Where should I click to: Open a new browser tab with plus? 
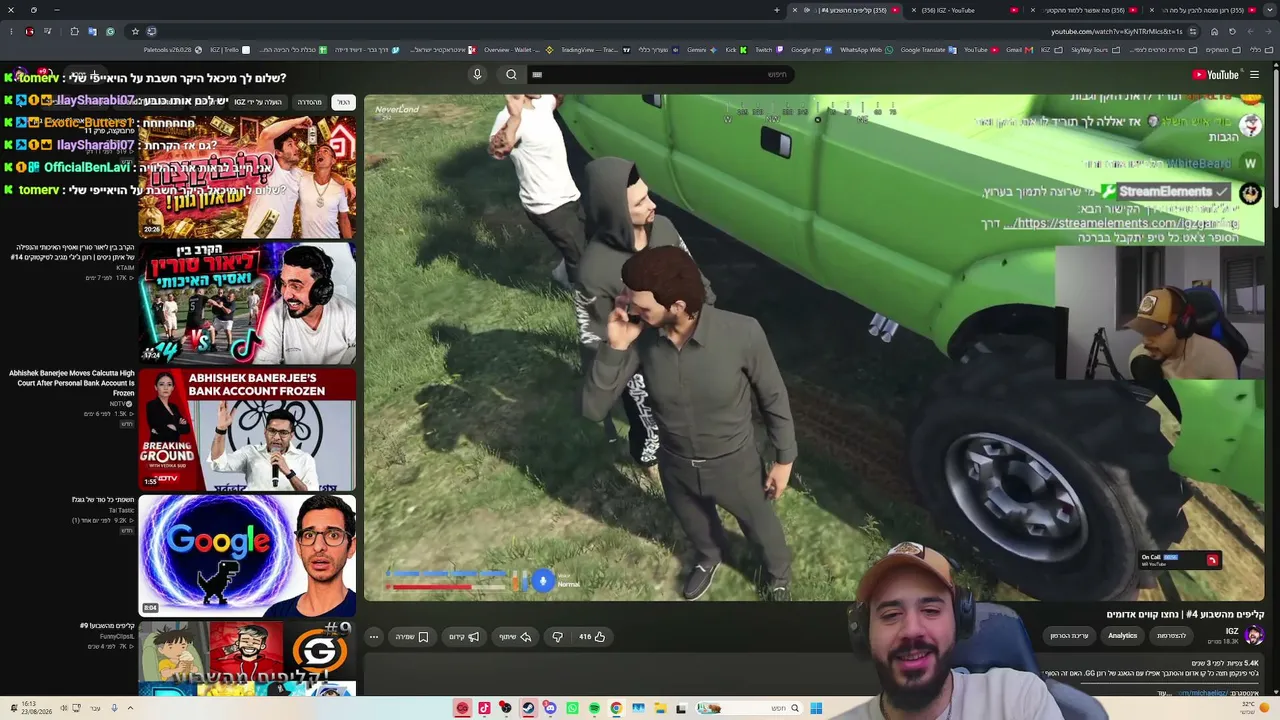[x=777, y=10]
